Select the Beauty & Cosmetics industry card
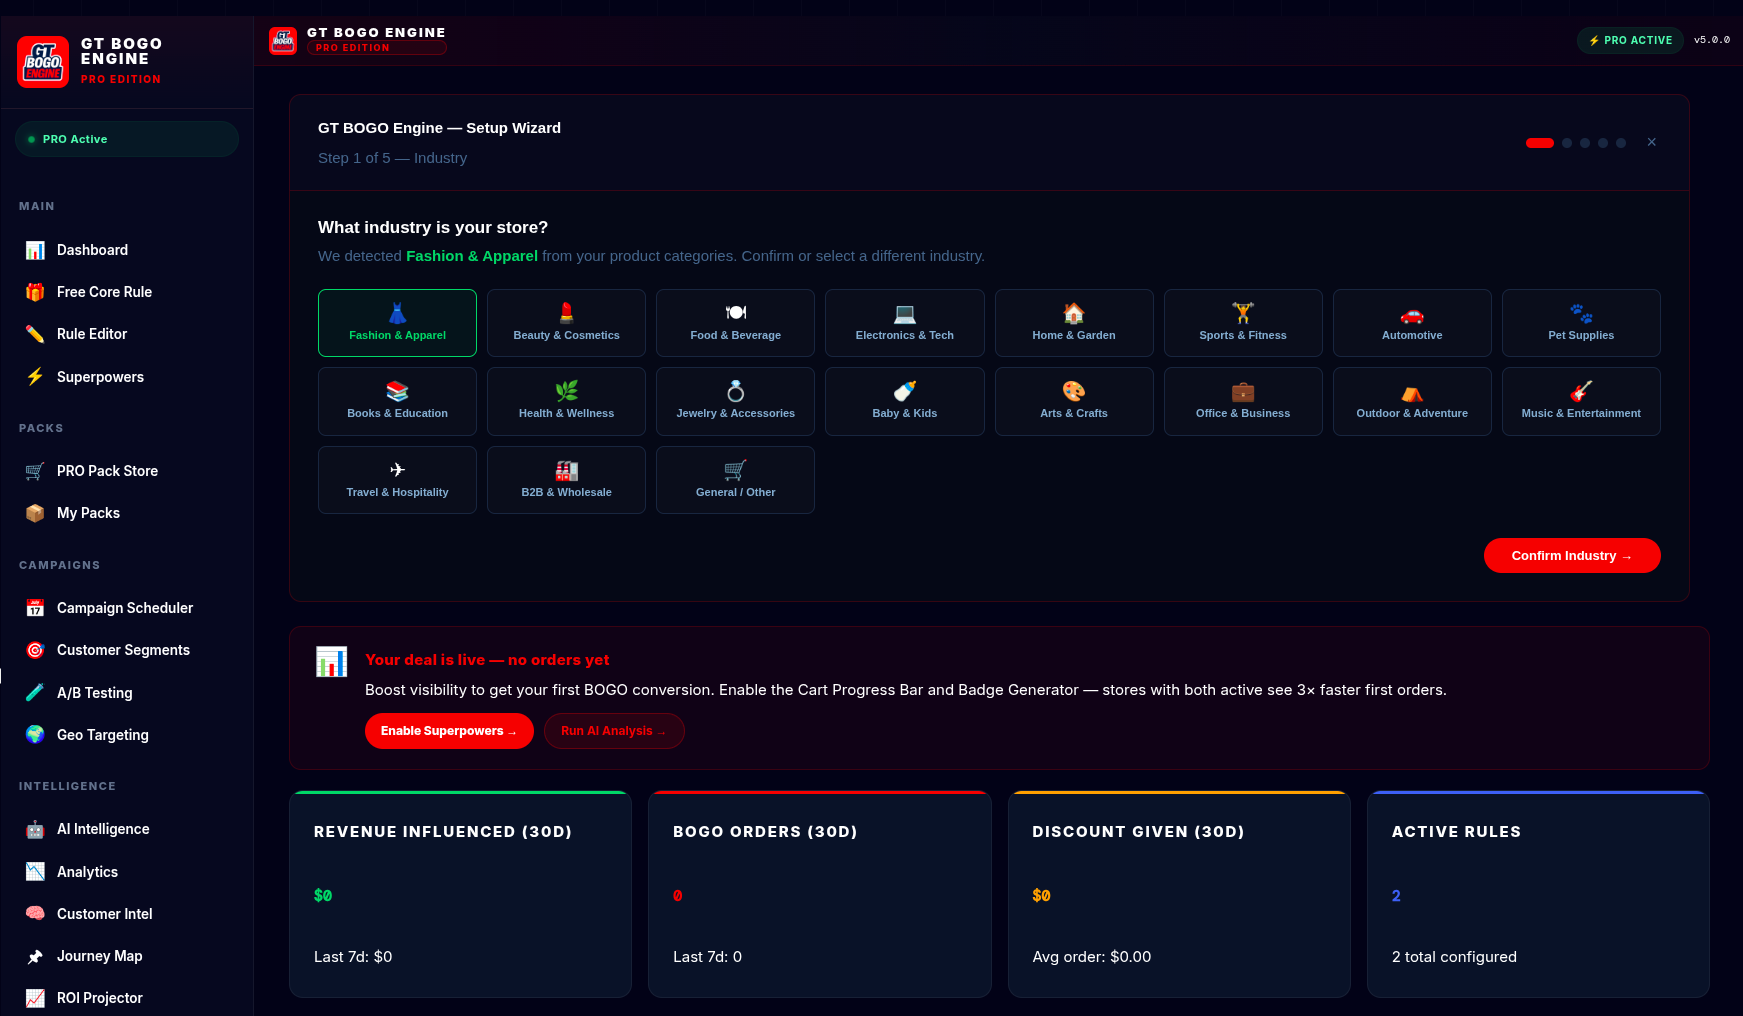Viewport: 1743px width, 1016px height. [566, 323]
